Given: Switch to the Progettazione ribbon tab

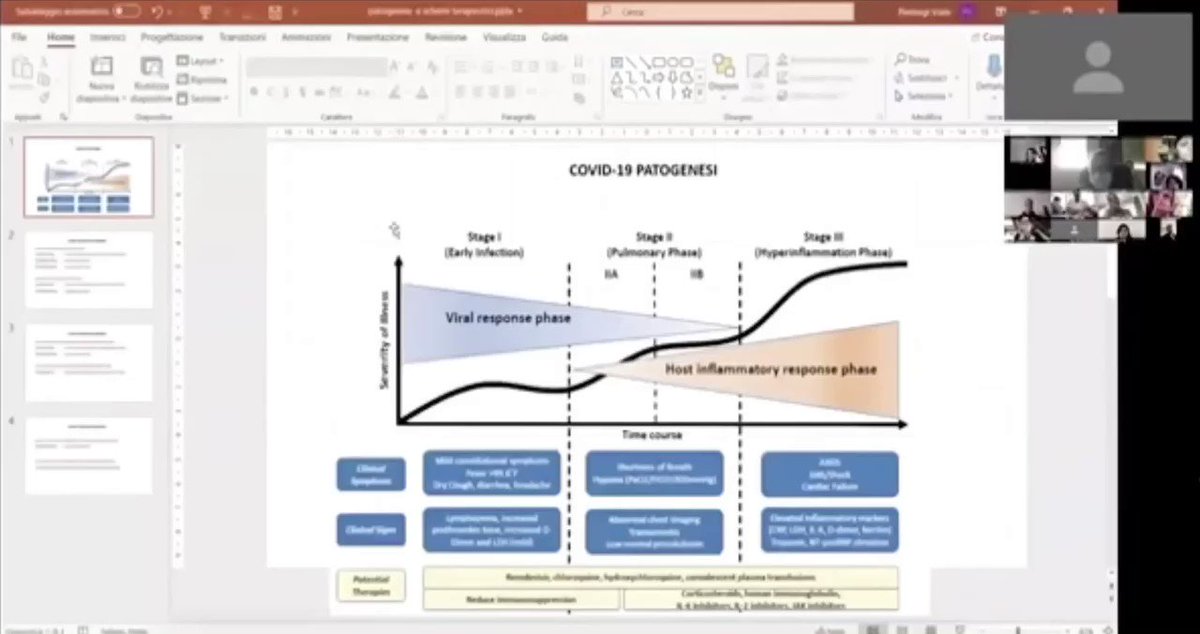Looking at the screenshot, I should pos(173,37).
